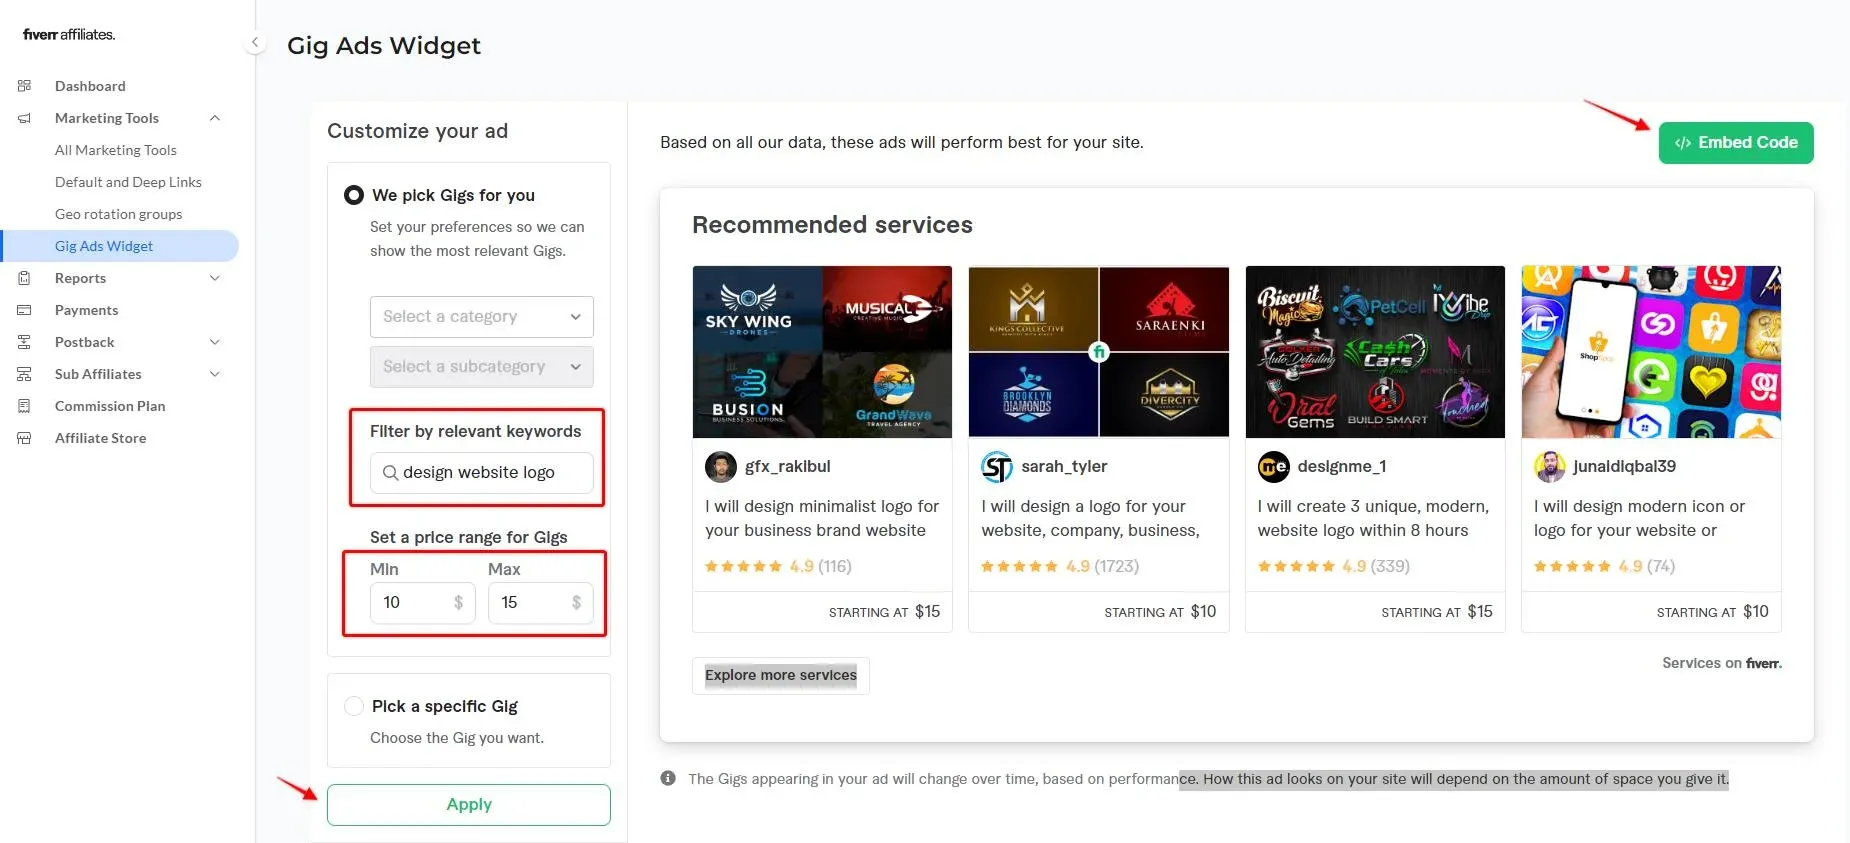Viewport: 1850px width, 843px height.
Task: Click the Marketing Tools megaphone icon
Action: 25,118
